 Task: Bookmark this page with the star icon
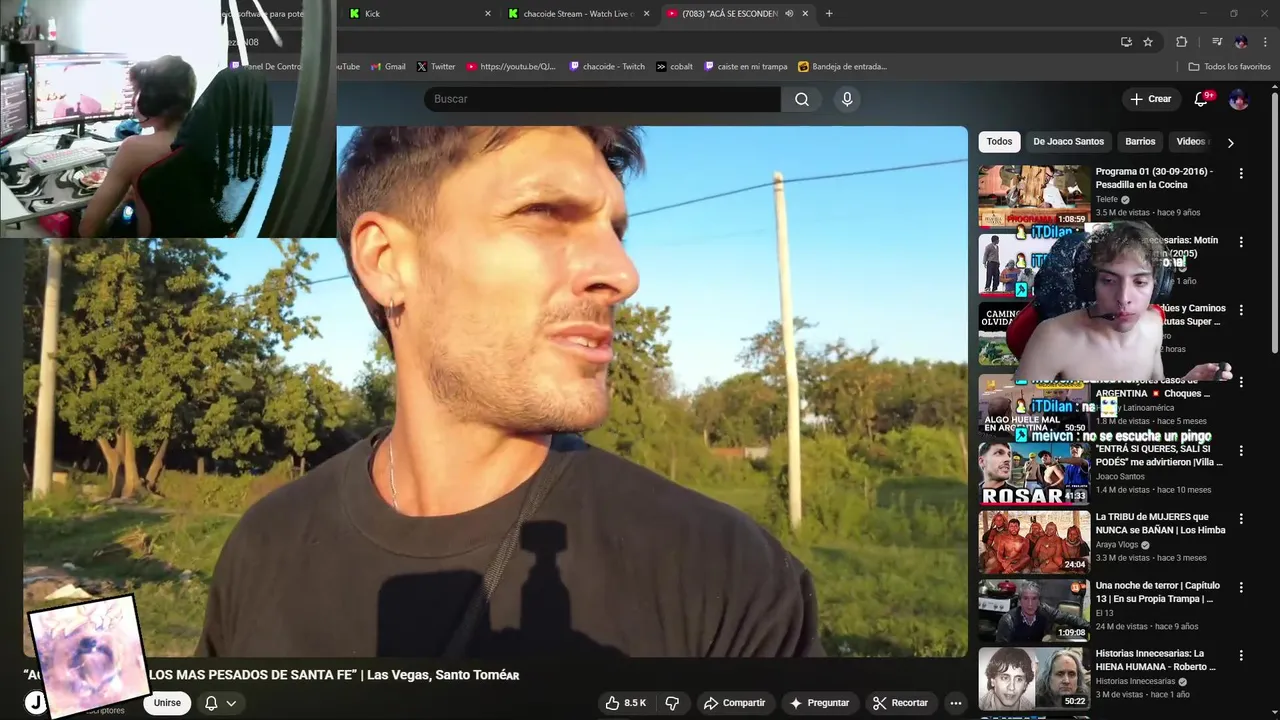(1148, 42)
